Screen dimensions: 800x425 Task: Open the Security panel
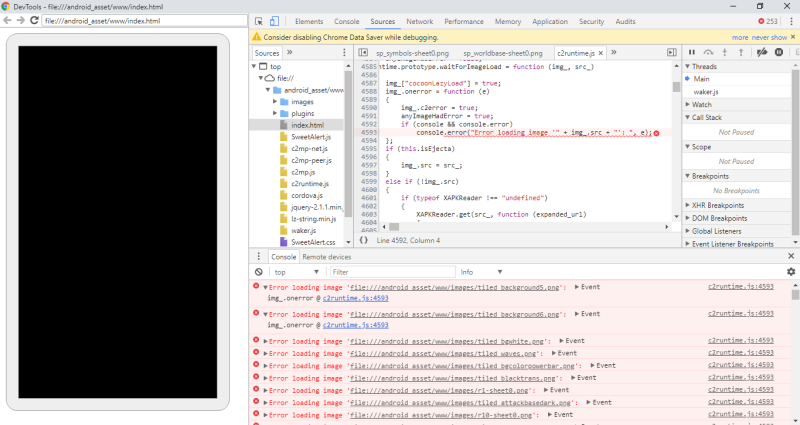tap(591, 21)
